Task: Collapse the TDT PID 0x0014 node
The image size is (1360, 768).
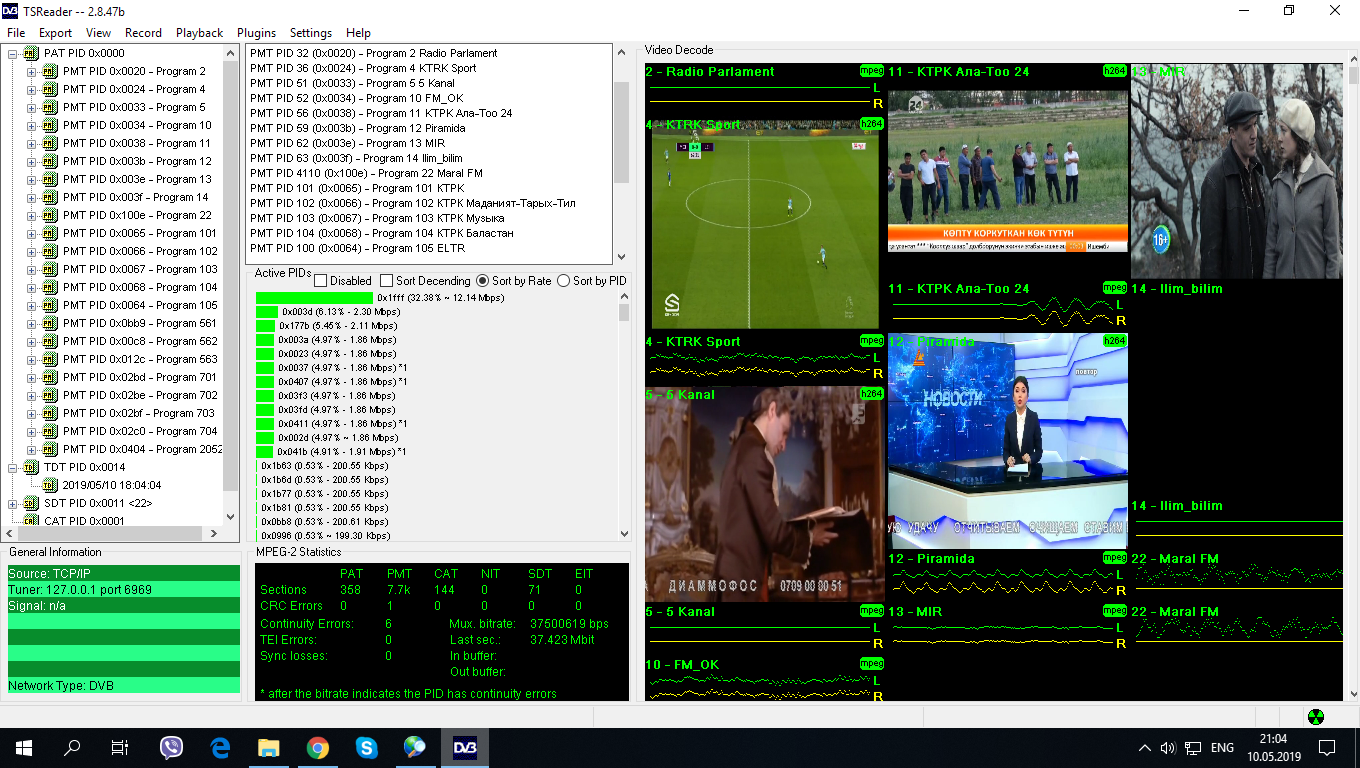Action: tap(13, 467)
